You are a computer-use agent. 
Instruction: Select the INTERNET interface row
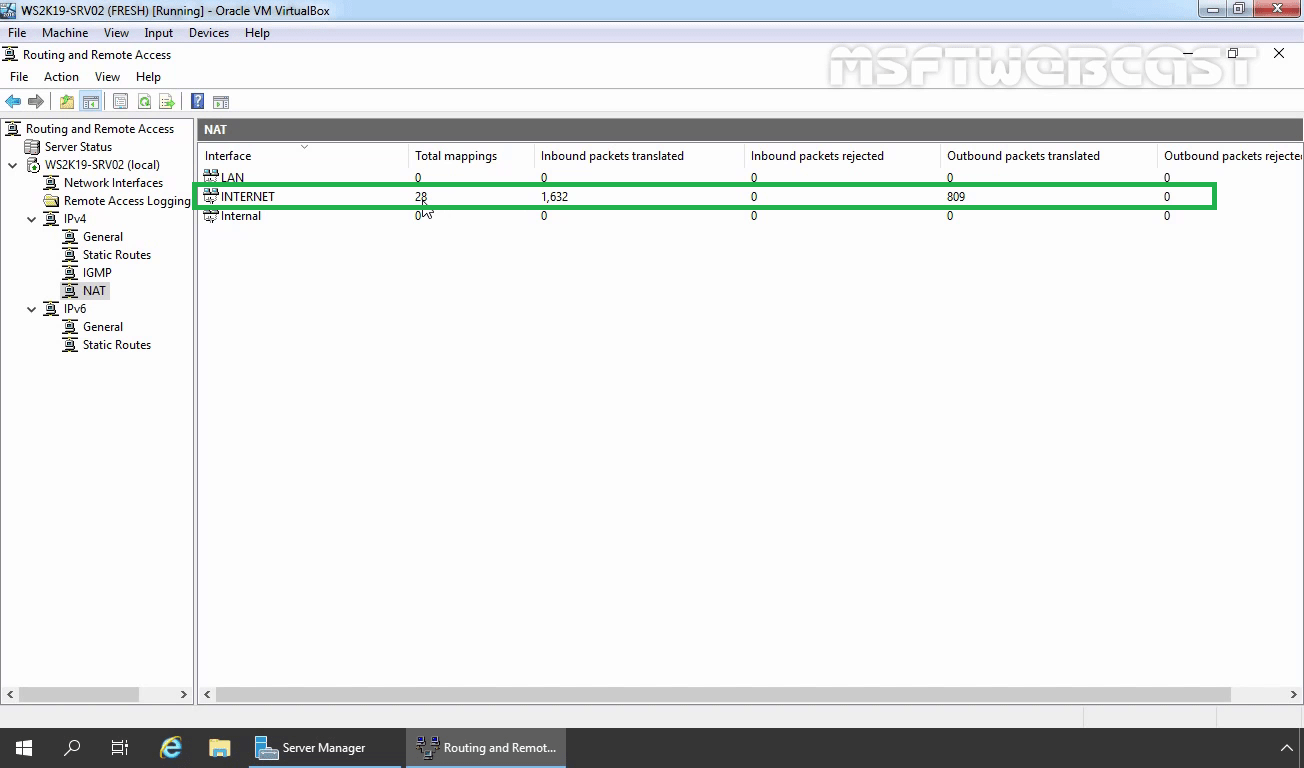pos(246,196)
